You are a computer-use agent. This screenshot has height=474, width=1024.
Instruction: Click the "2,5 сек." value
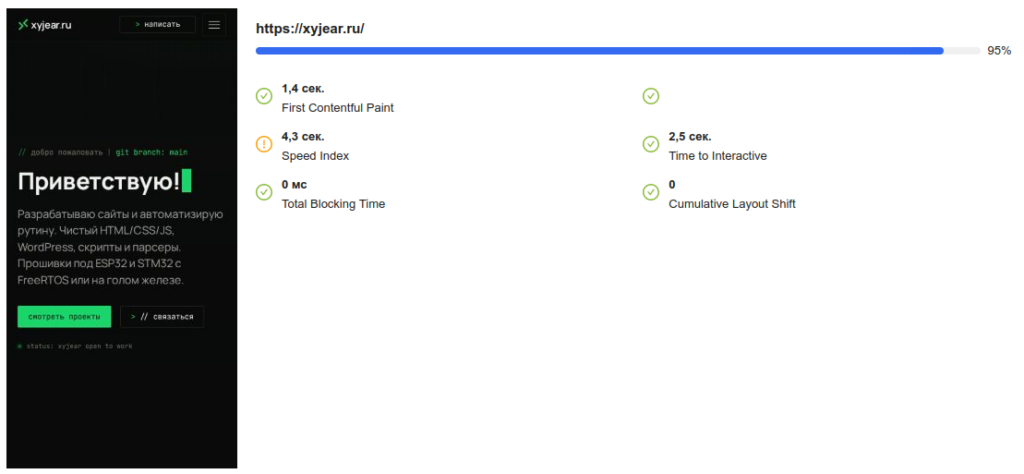(690, 136)
